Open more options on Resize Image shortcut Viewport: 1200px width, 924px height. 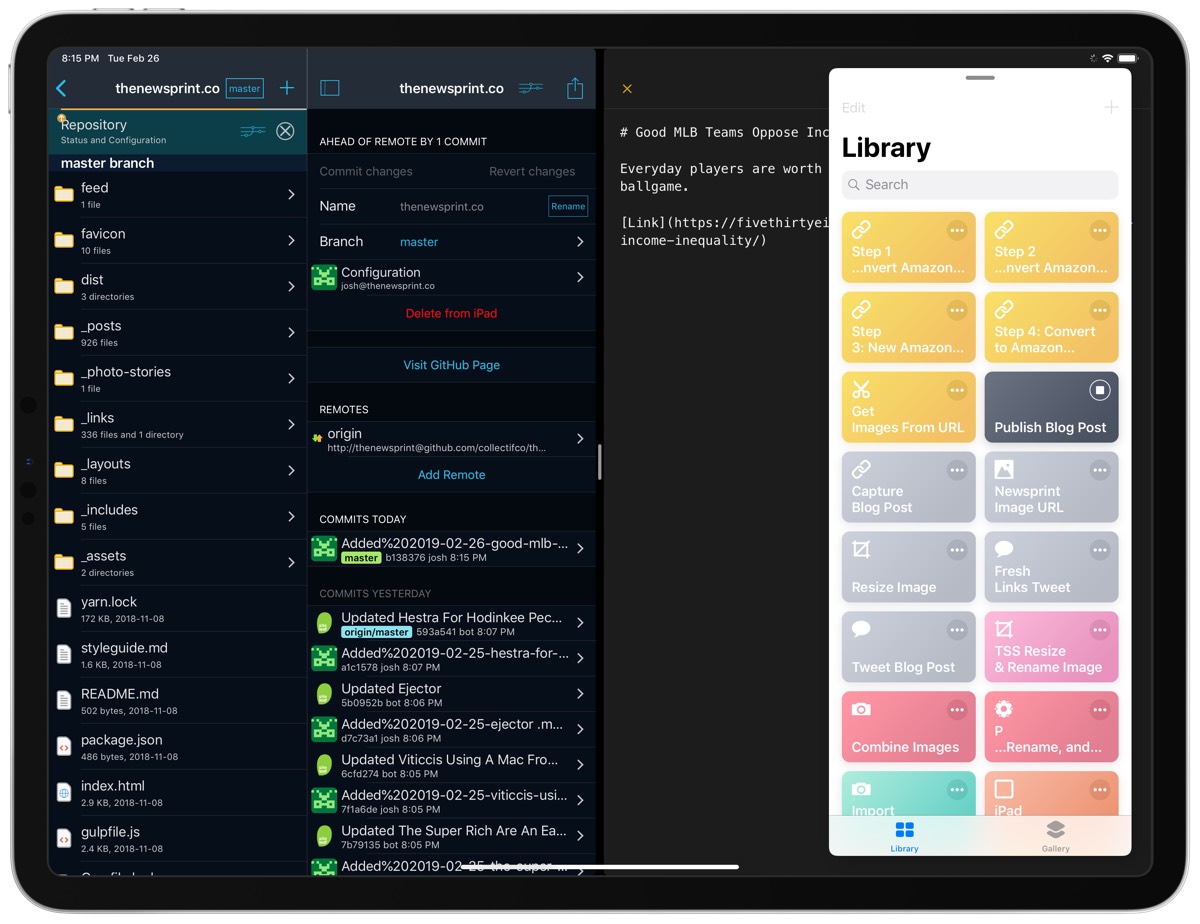pos(957,550)
